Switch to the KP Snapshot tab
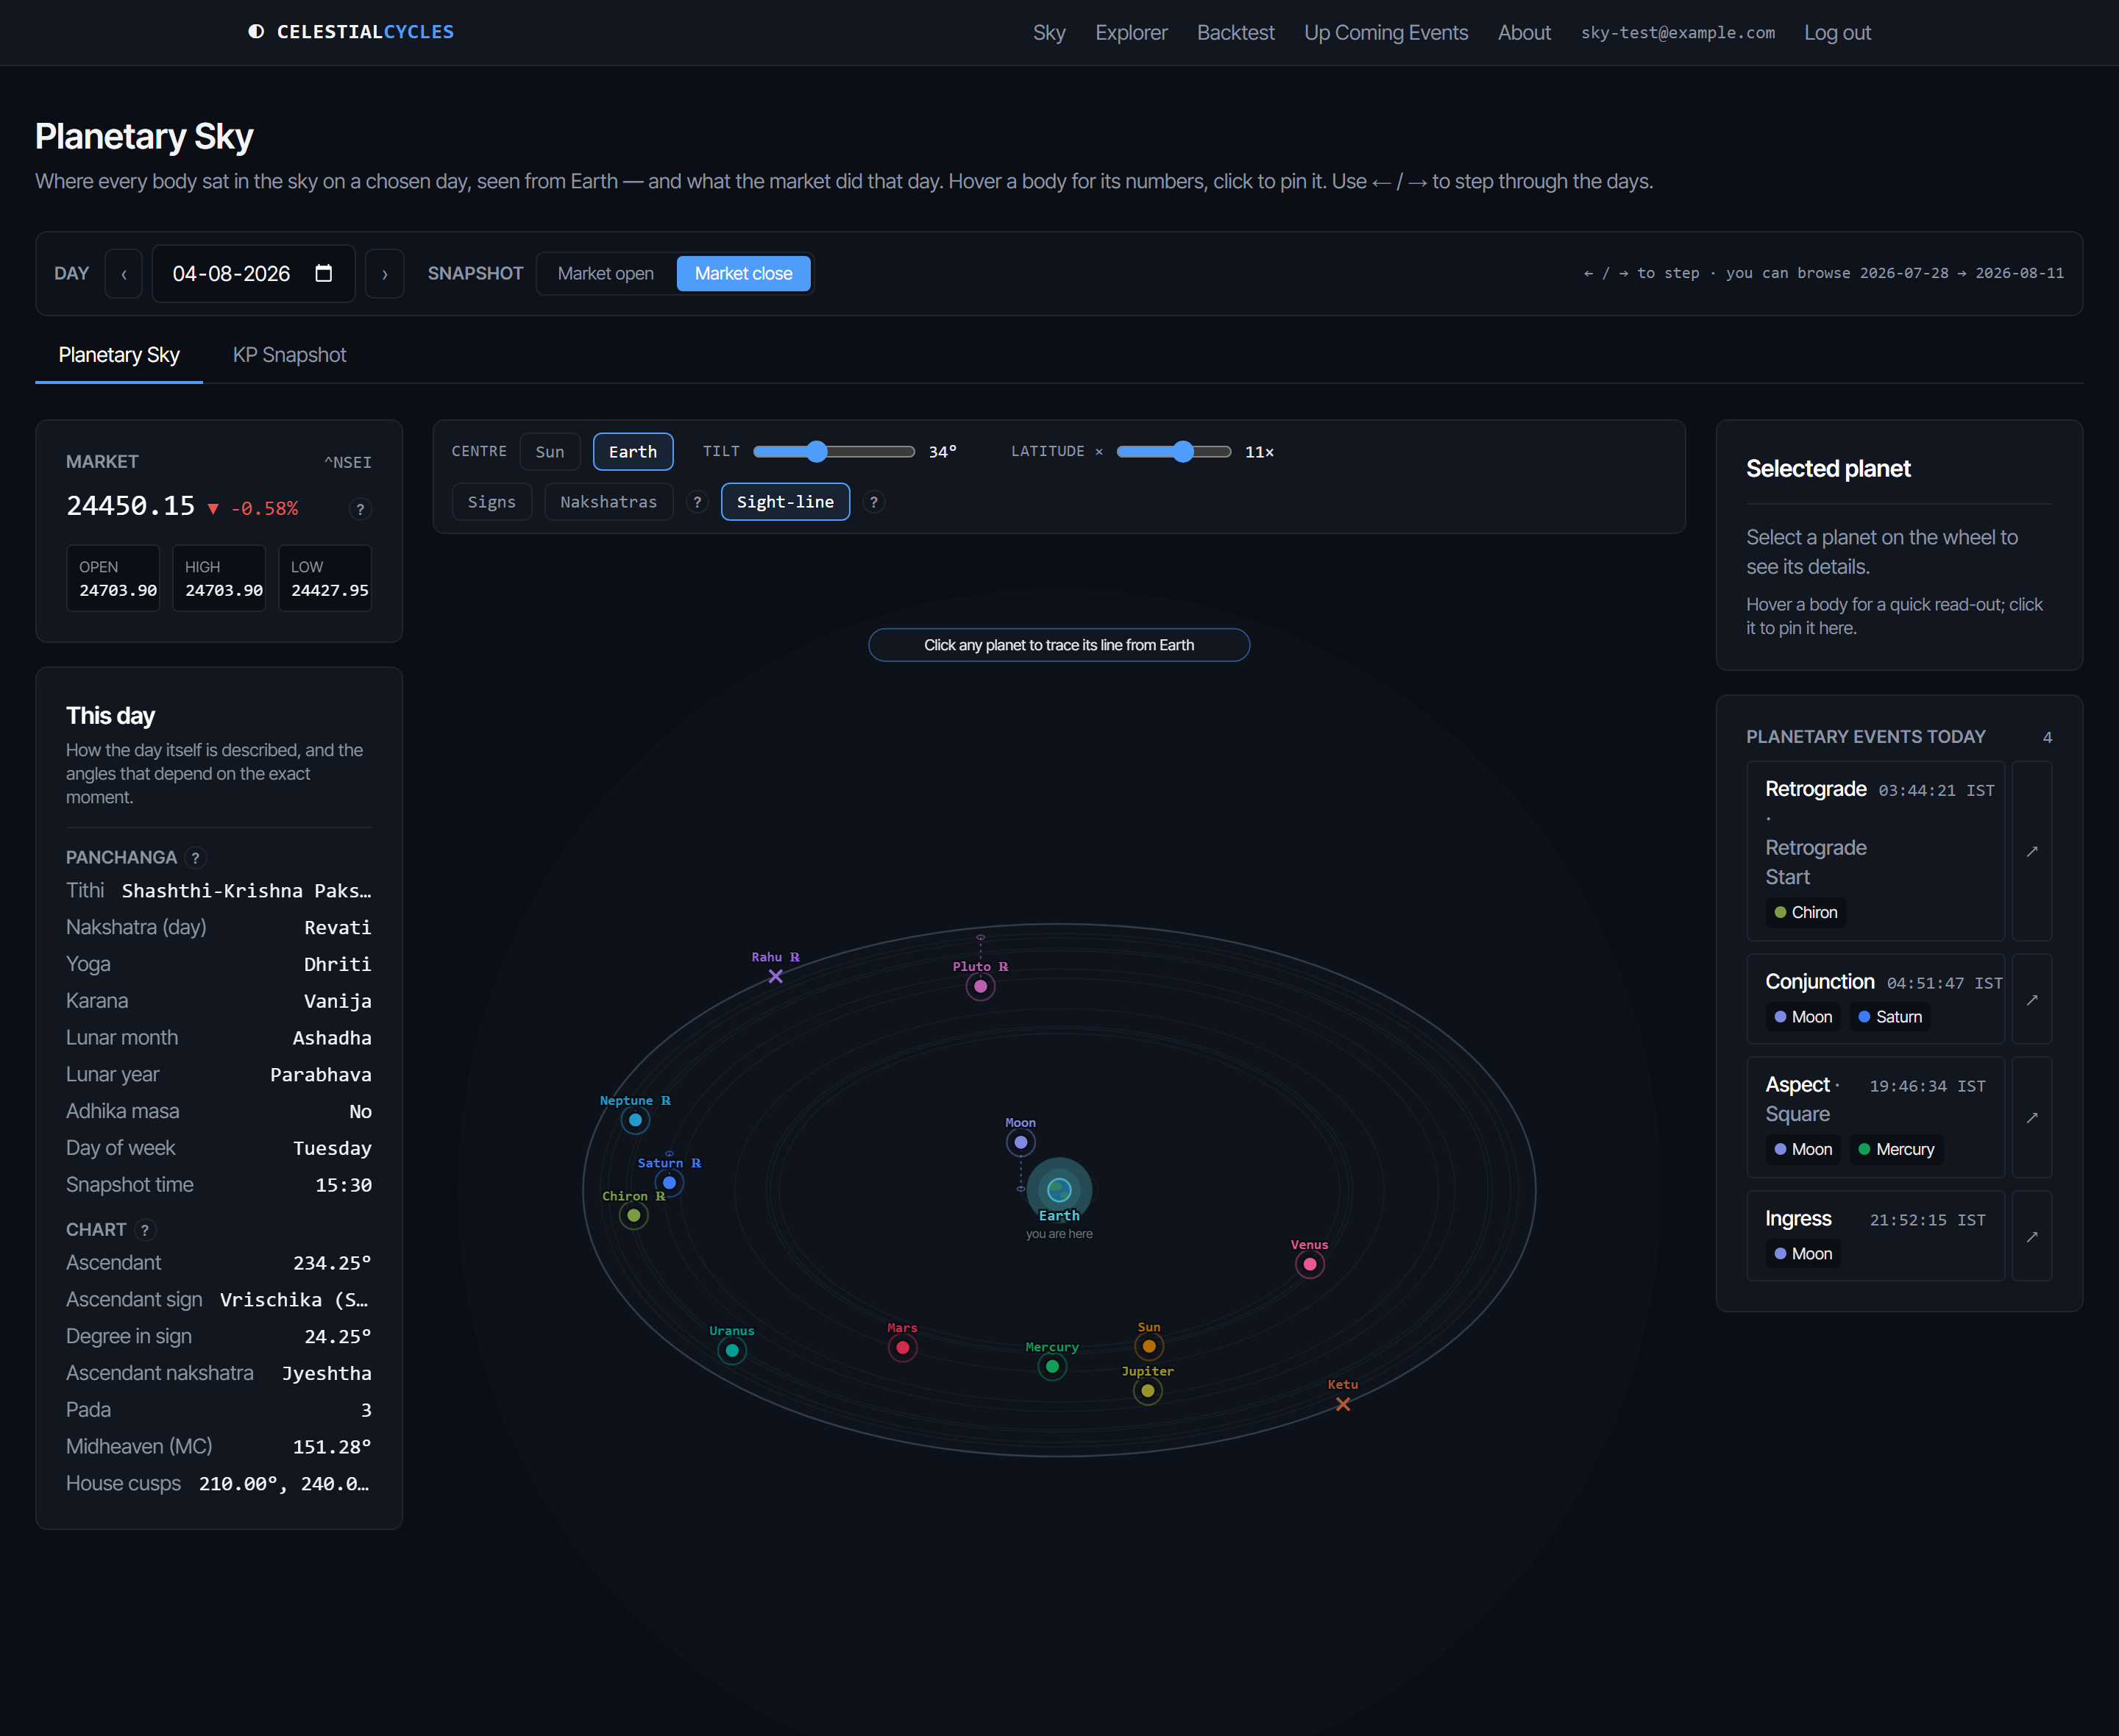 click(289, 355)
